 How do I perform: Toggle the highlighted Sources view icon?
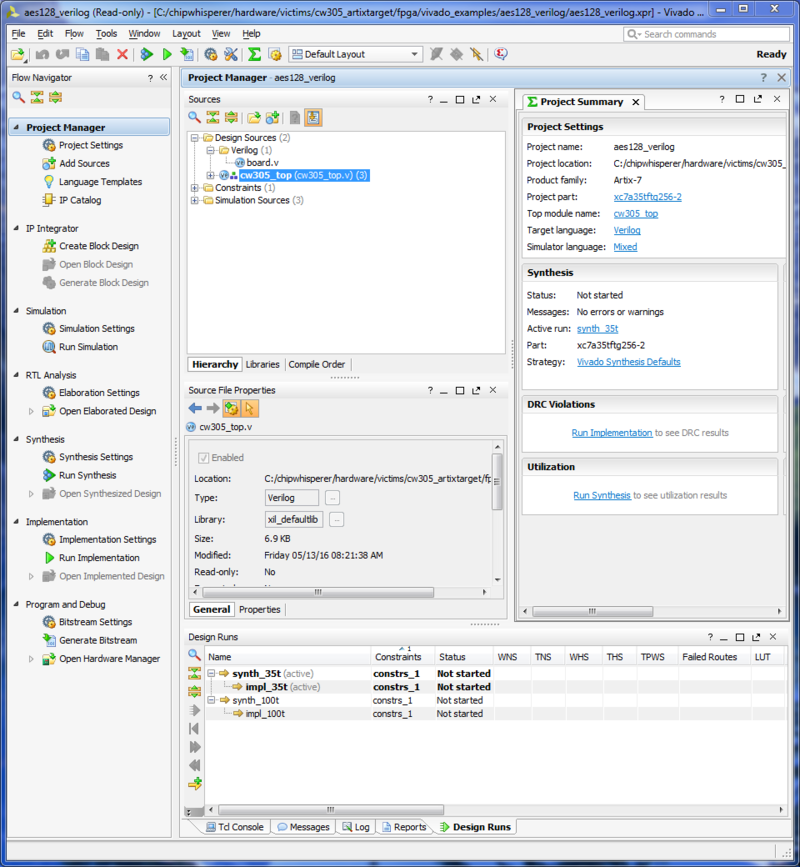(x=313, y=117)
